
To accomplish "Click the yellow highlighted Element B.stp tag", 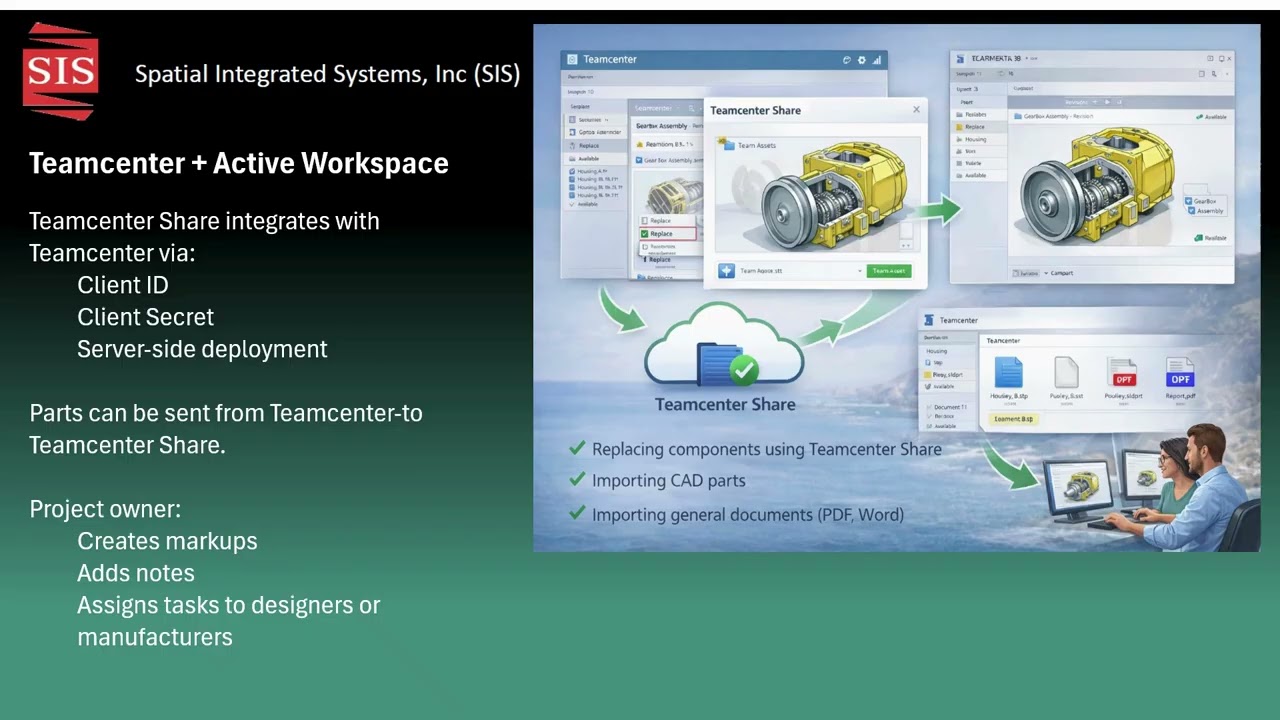I will pyautogui.click(x=1013, y=419).
